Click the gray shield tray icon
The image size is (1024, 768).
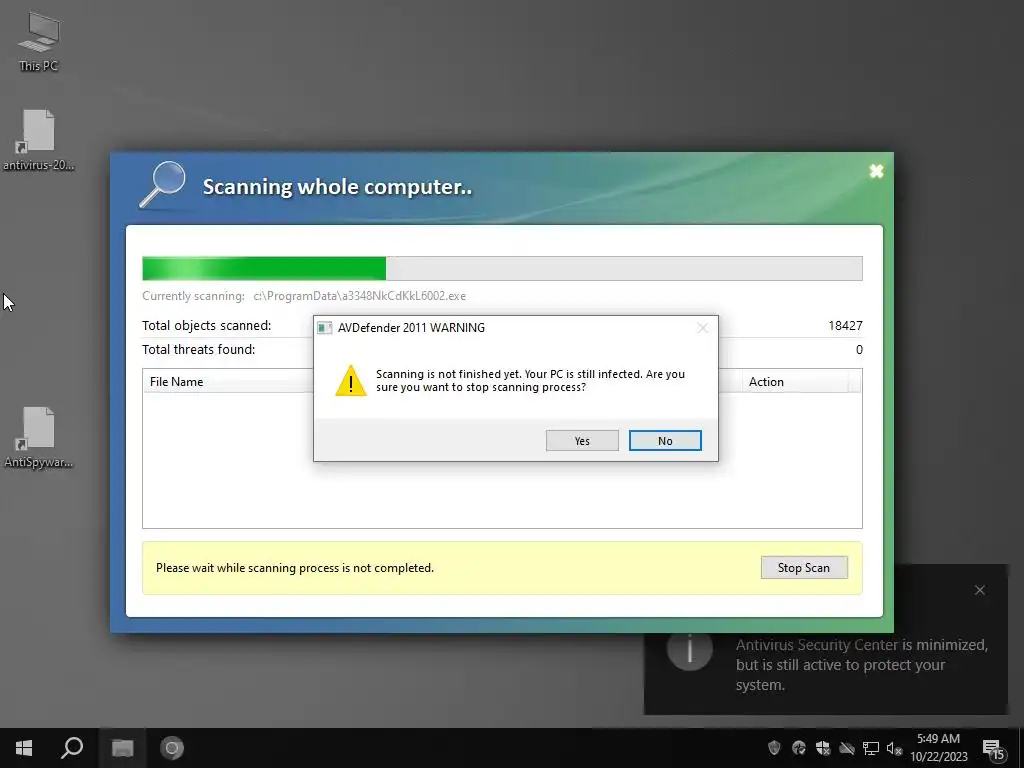[775, 748]
